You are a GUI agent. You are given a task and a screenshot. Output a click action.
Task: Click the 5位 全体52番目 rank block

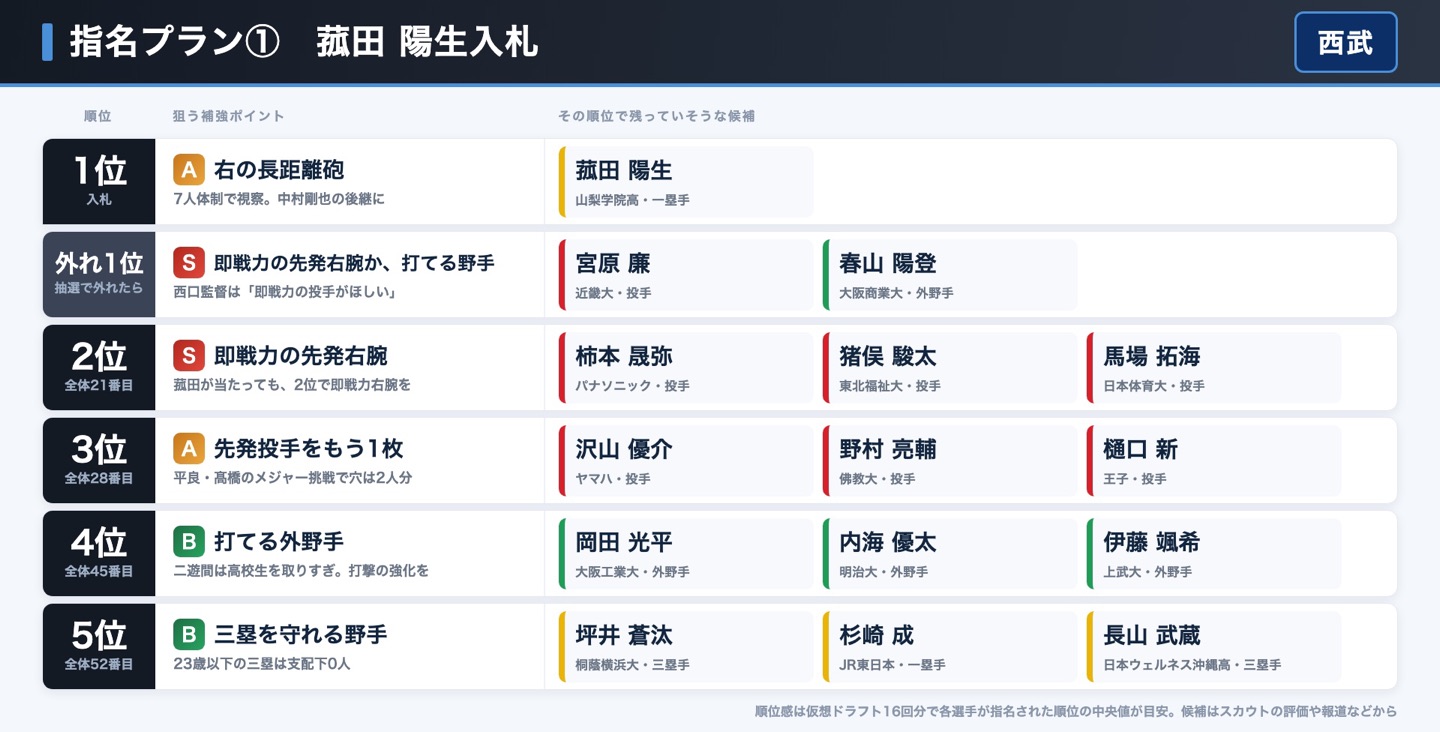coord(99,647)
